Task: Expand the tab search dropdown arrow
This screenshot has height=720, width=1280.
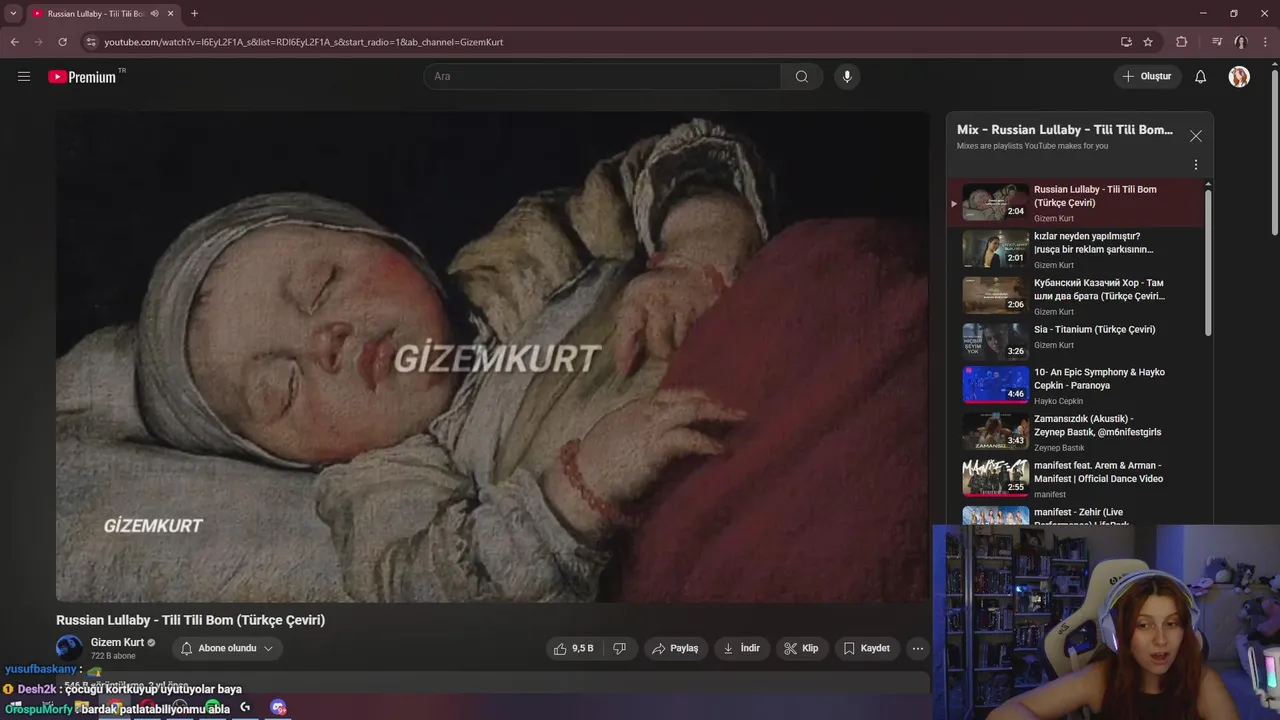Action: 13,14
